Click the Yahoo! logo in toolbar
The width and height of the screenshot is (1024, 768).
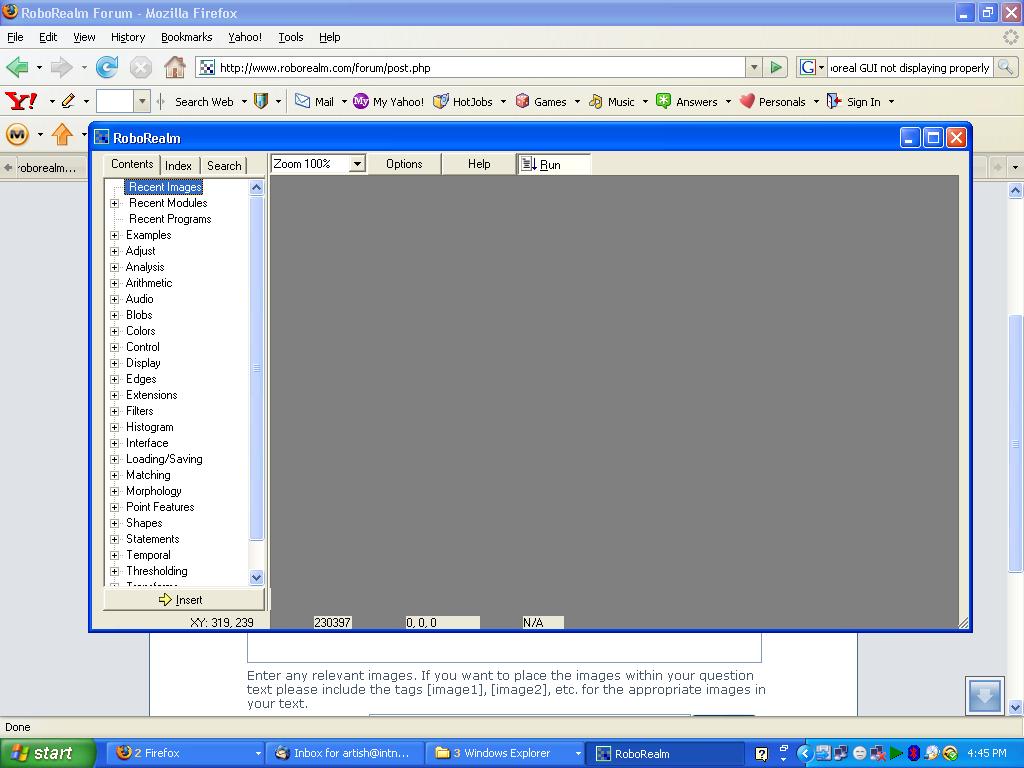(21, 101)
